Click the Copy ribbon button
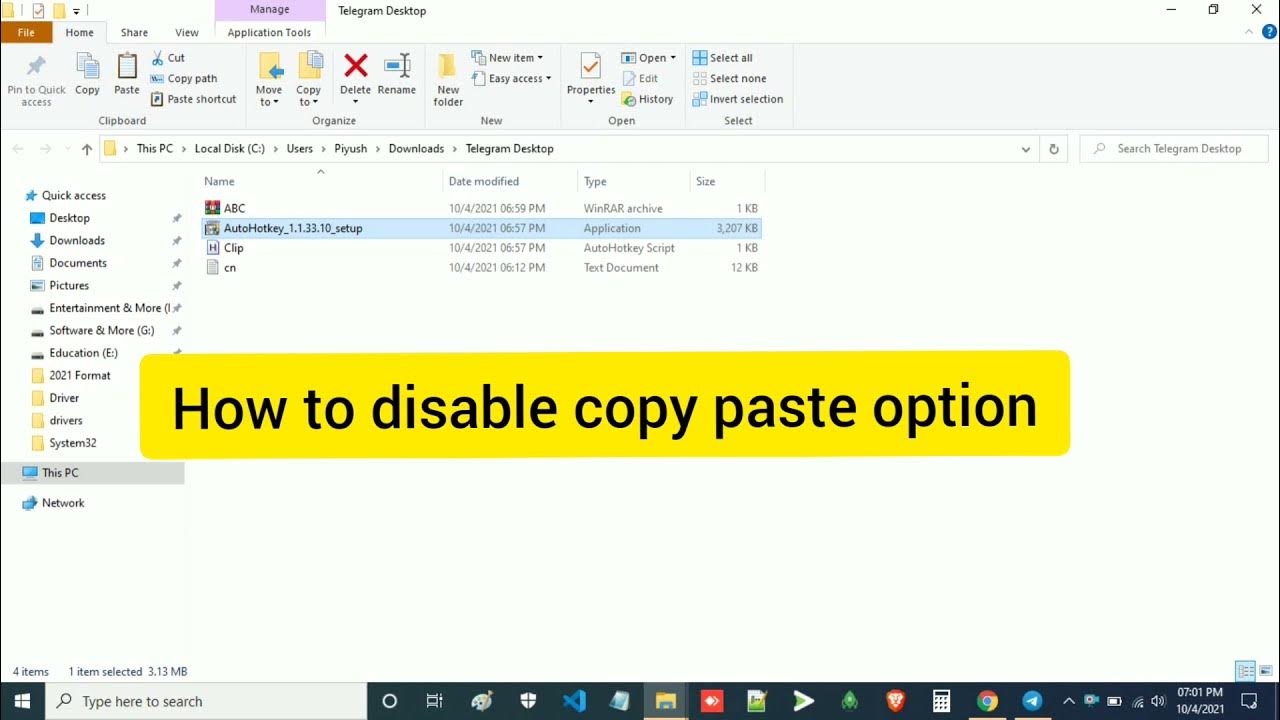The width and height of the screenshot is (1280, 720). click(x=88, y=75)
